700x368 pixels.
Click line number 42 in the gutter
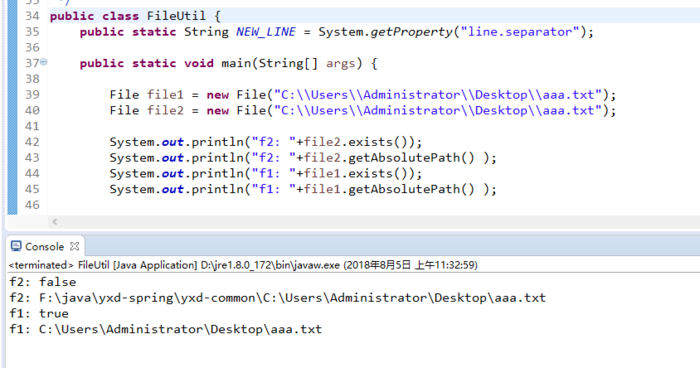(32, 142)
